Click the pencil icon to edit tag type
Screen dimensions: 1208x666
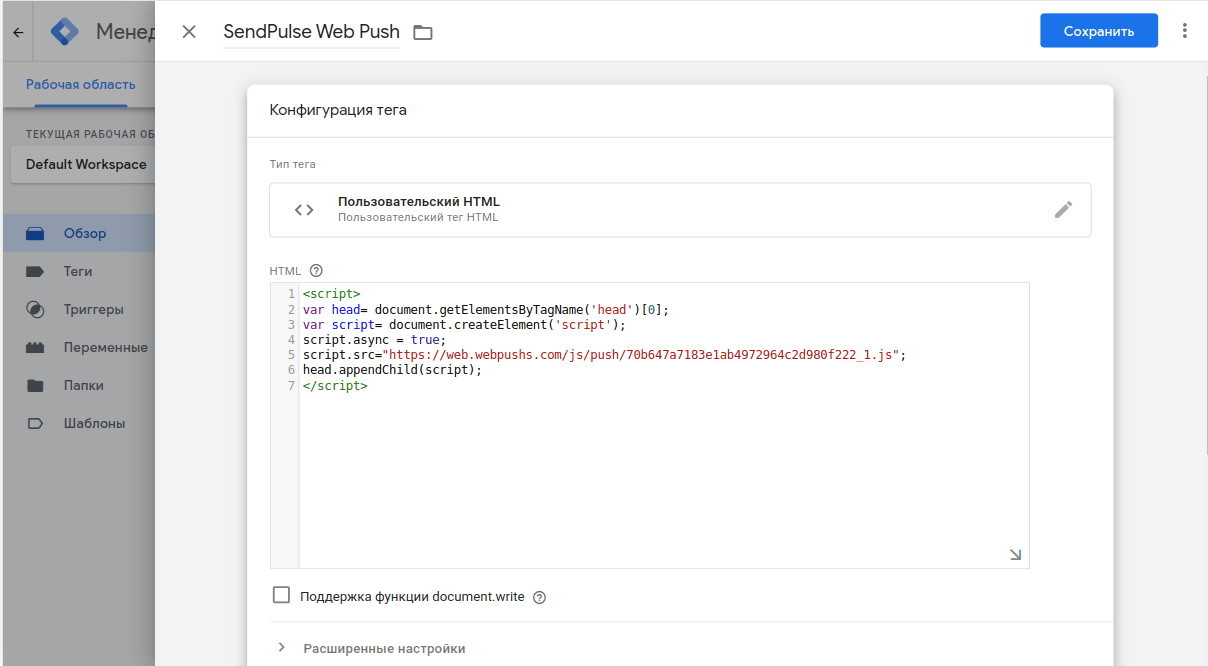1063,210
